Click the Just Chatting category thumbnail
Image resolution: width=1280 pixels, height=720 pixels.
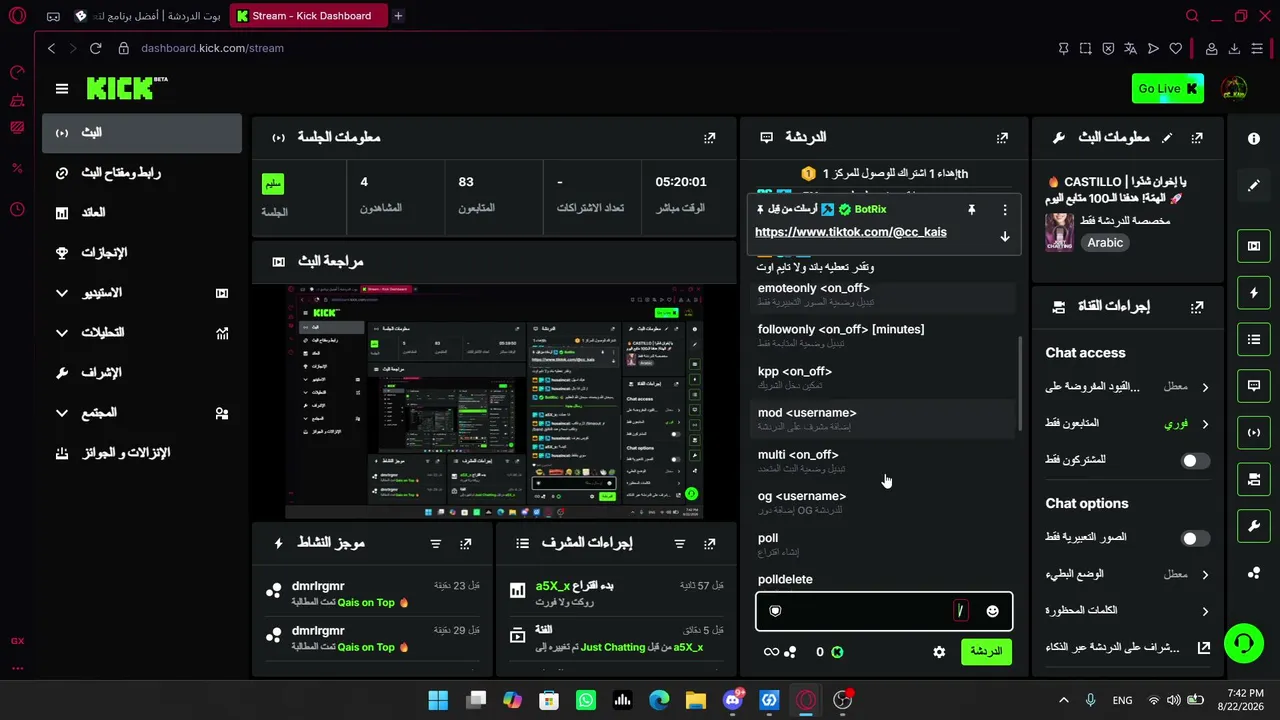click(1059, 232)
